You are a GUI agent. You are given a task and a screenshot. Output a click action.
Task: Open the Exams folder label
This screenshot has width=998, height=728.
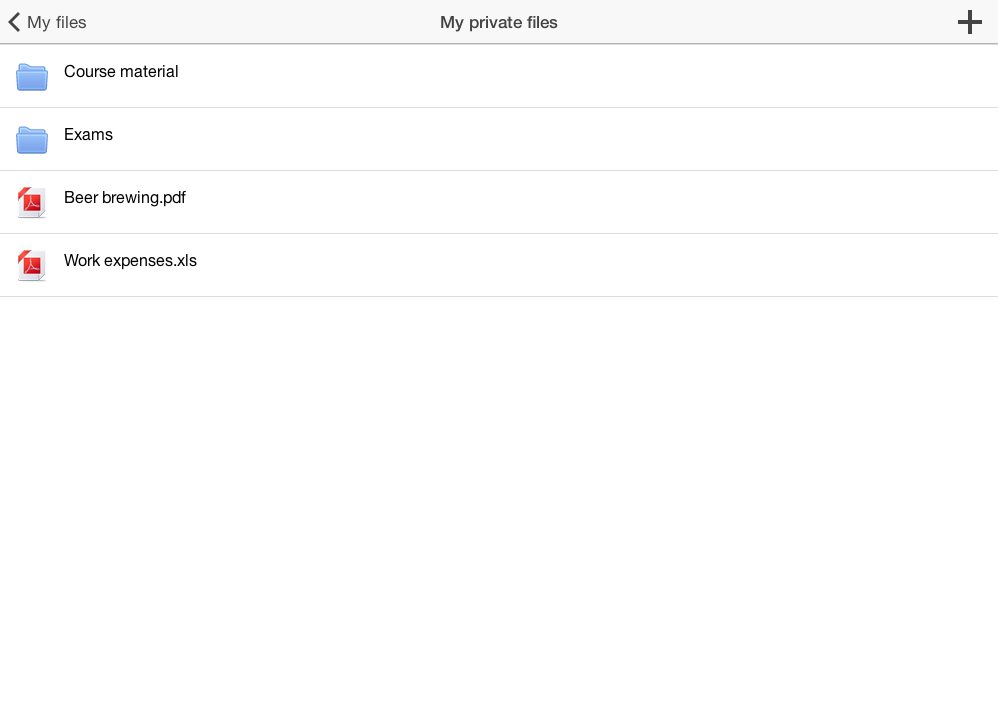pyautogui.click(x=88, y=134)
